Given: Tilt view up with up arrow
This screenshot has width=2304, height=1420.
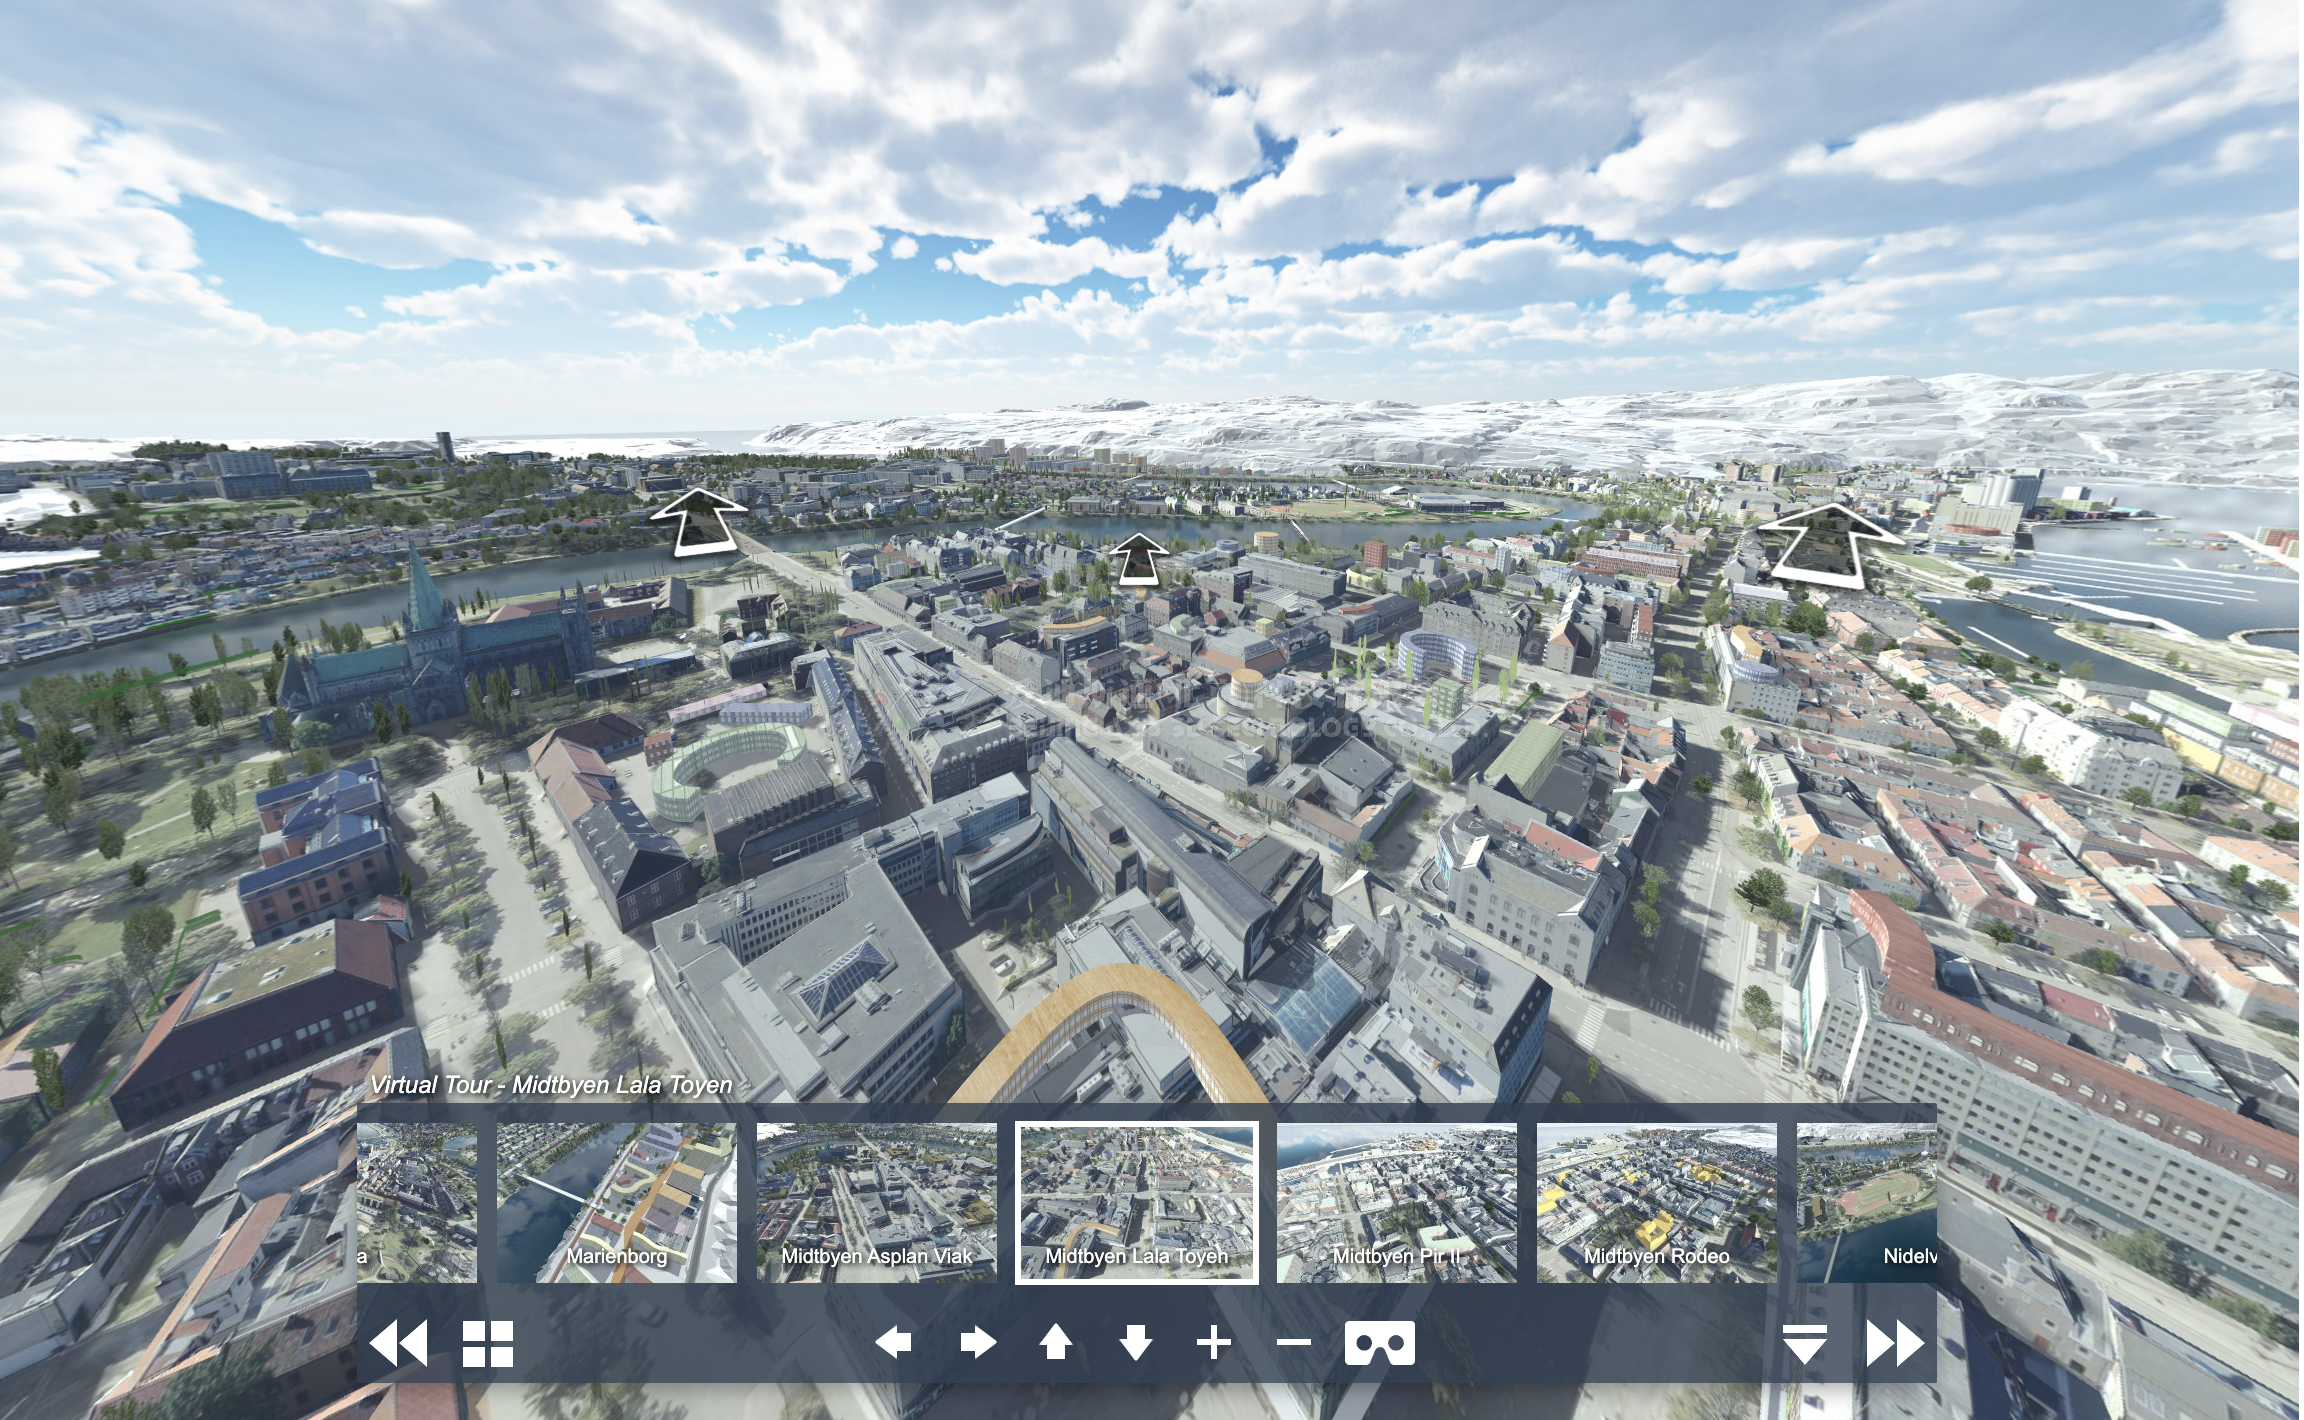Looking at the screenshot, I should click(x=1056, y=1342).
